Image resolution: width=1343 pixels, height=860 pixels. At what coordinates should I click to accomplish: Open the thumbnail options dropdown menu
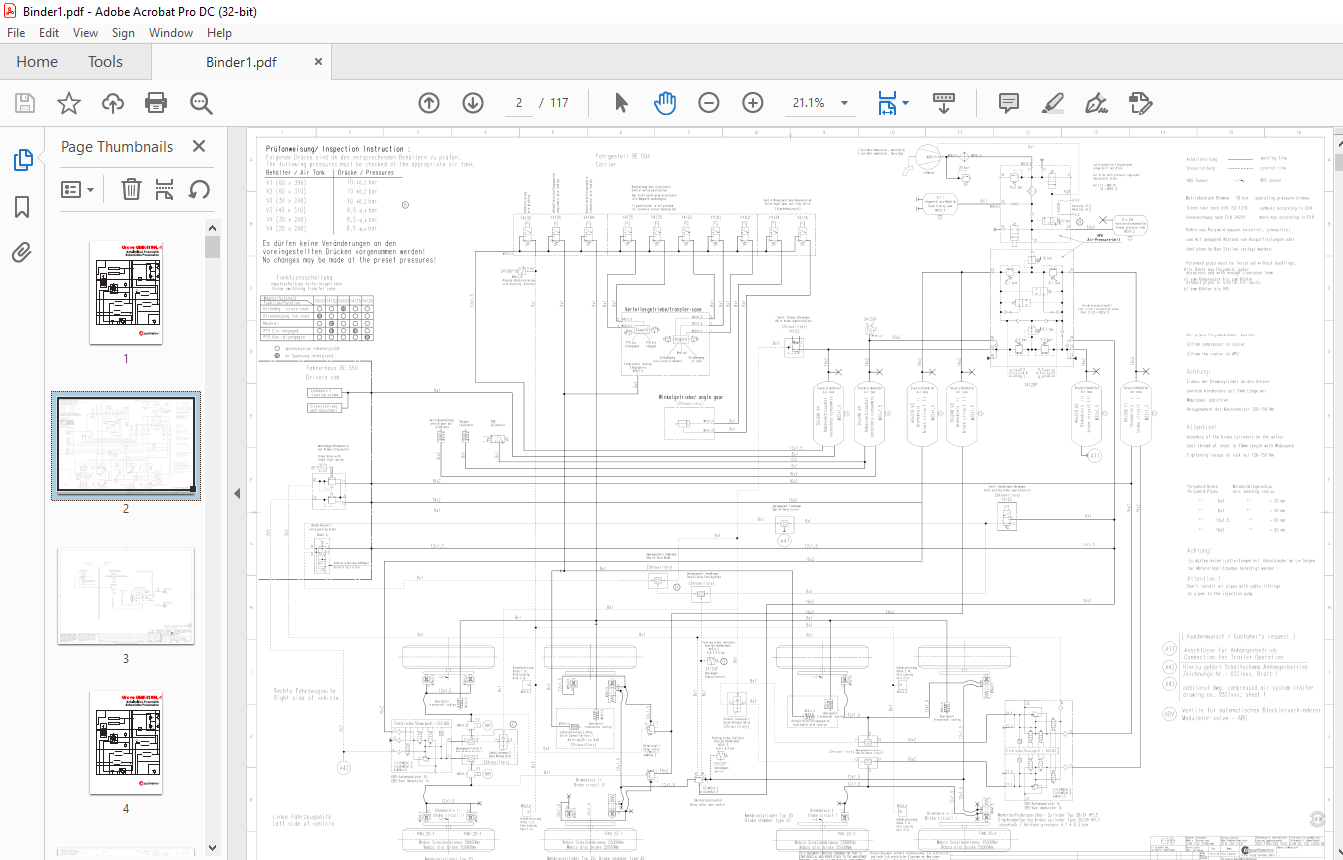[78, 189]
